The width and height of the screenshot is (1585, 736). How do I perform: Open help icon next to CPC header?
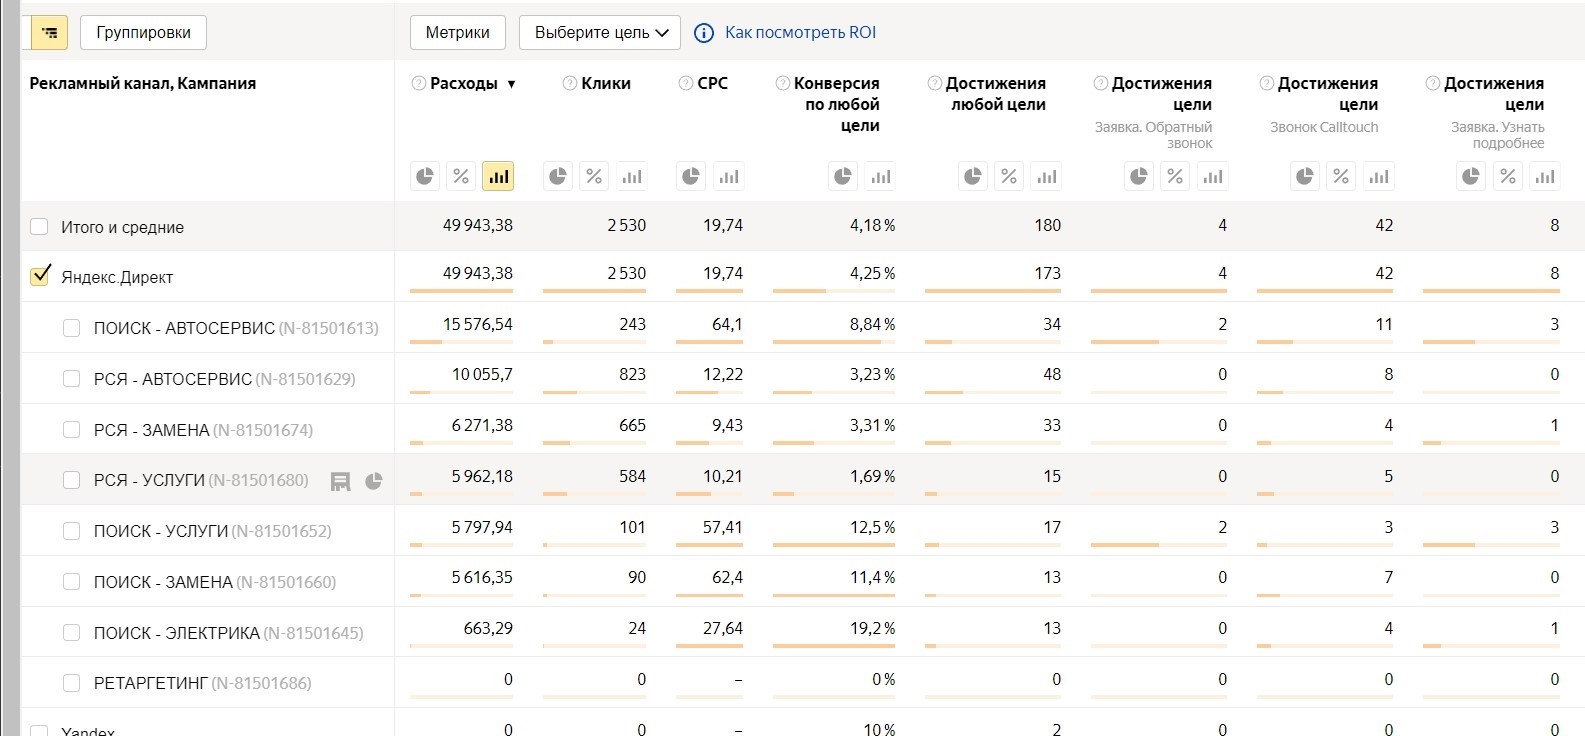pos(686,83)
